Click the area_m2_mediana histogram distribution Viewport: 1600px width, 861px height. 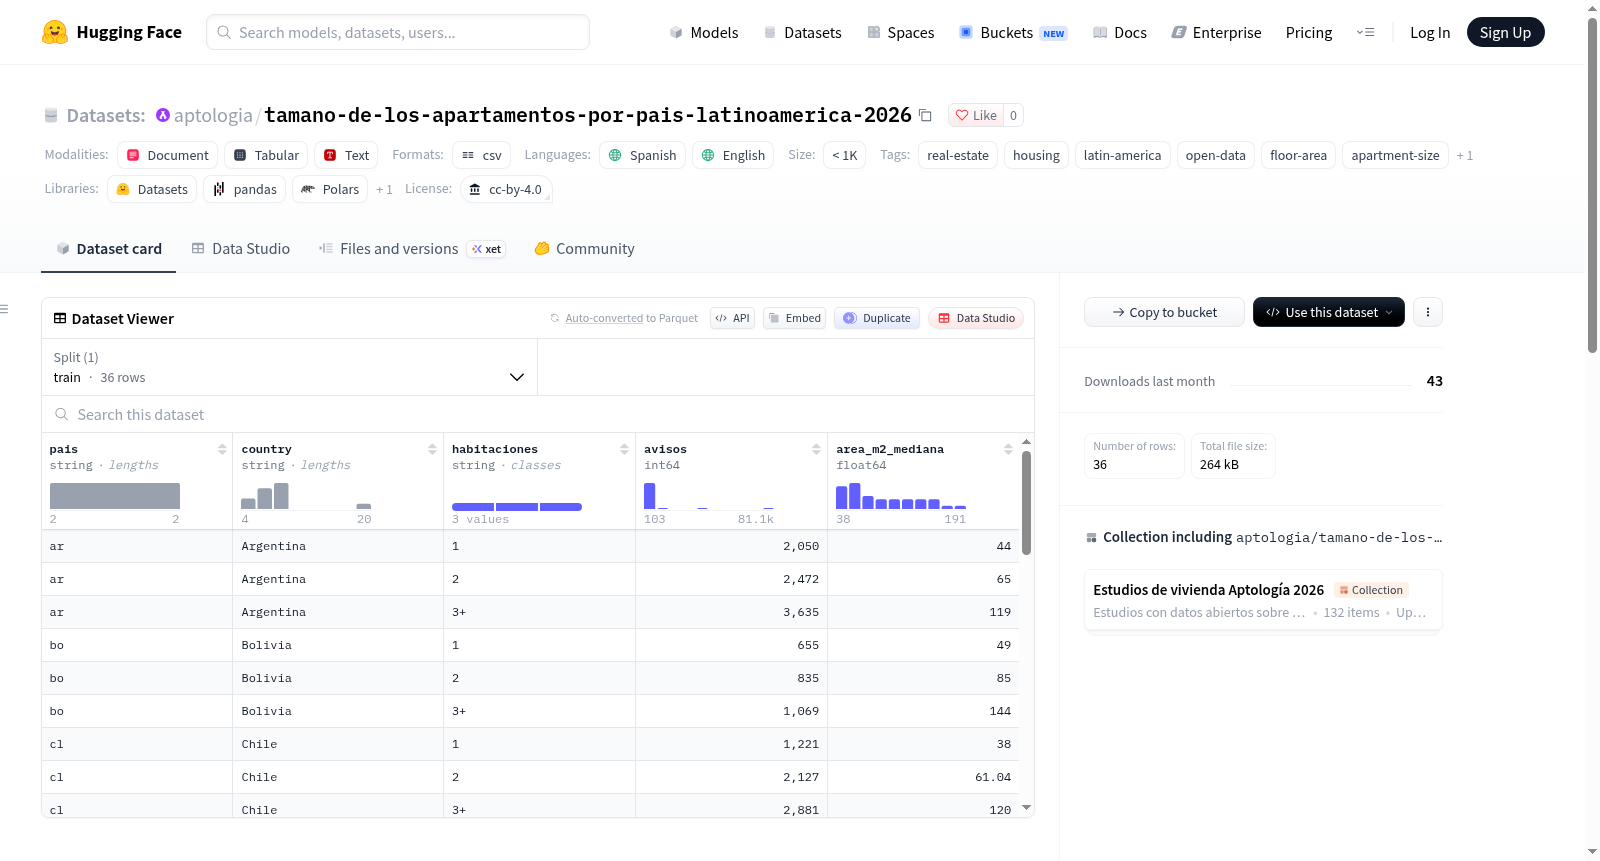click(x=901, y=496)
